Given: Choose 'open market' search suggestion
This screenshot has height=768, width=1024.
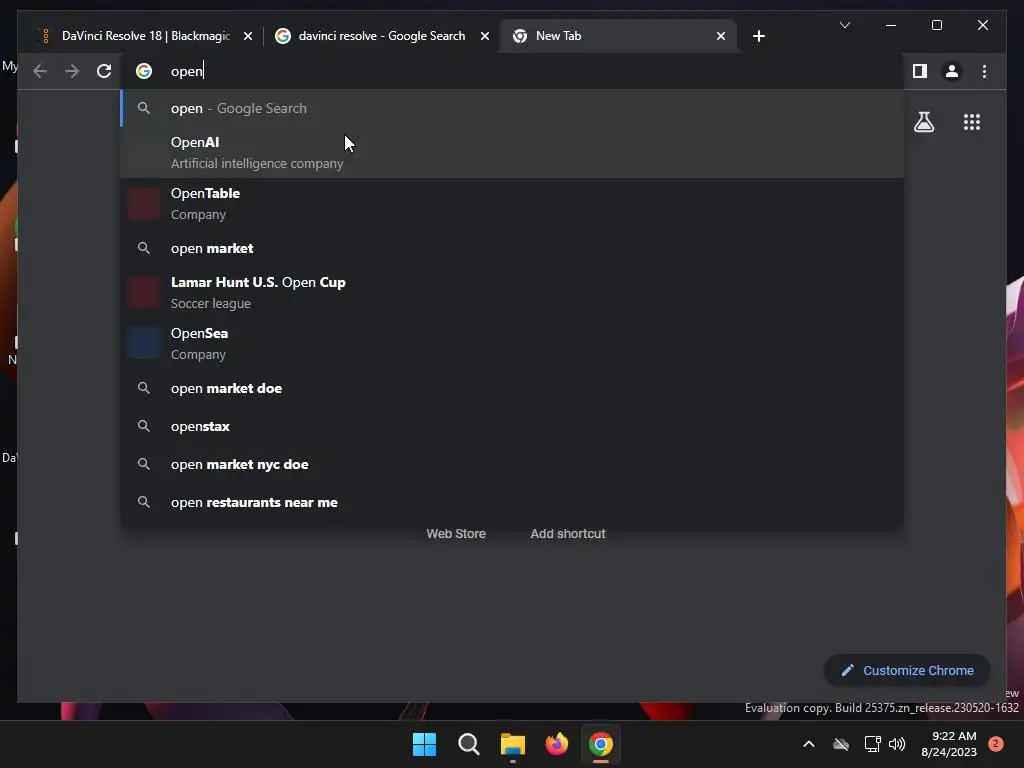Looking at the screenshot, I should [x=513, y=248].
